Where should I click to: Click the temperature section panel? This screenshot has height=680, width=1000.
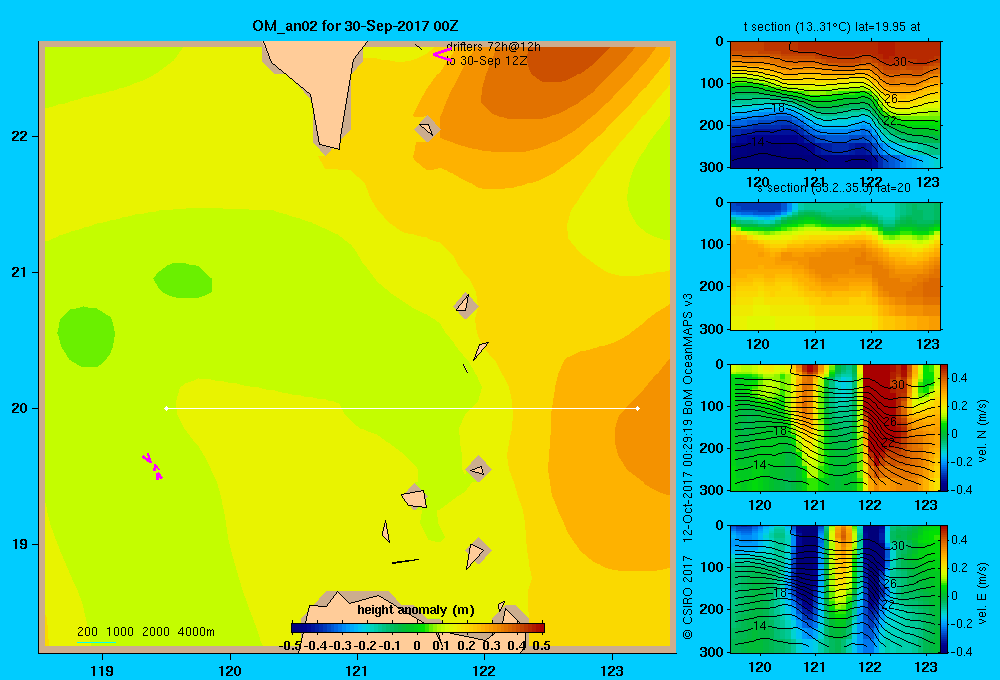(835, 105)
